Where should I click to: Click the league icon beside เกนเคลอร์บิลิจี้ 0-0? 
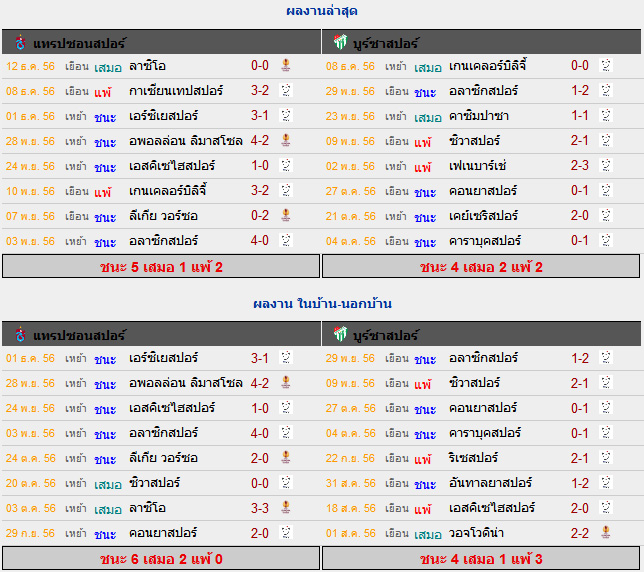pyautogui.click(x=606, y=65)
